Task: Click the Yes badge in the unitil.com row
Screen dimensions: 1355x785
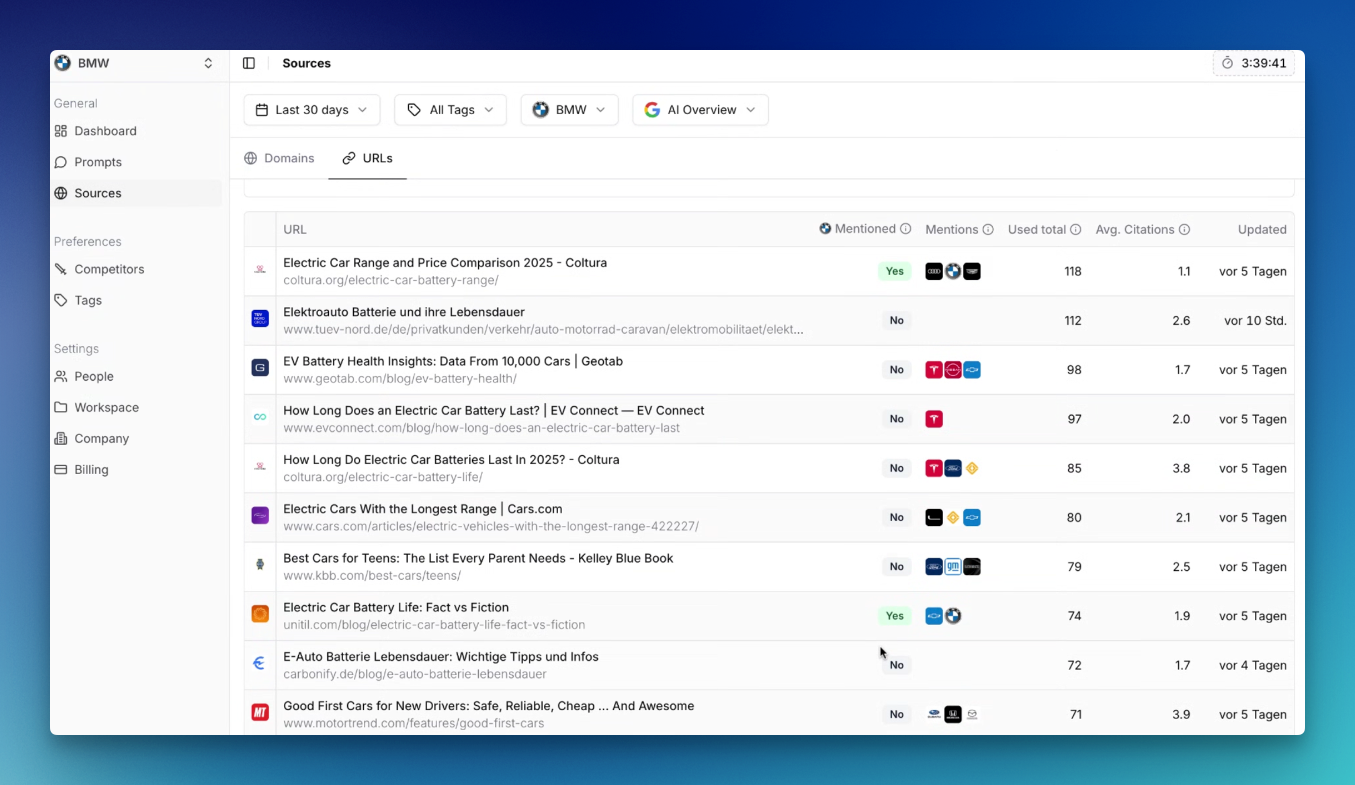Action: pyautogui.click(x=895, y=616)
